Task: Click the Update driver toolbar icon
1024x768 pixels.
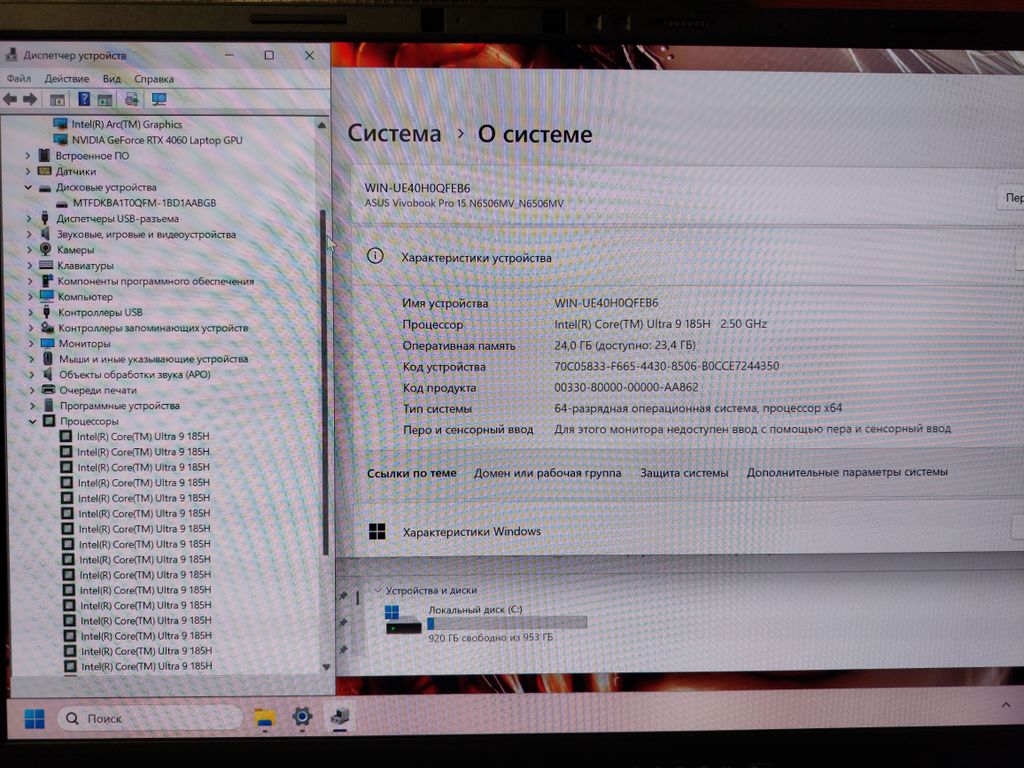Action: (131, 99)
